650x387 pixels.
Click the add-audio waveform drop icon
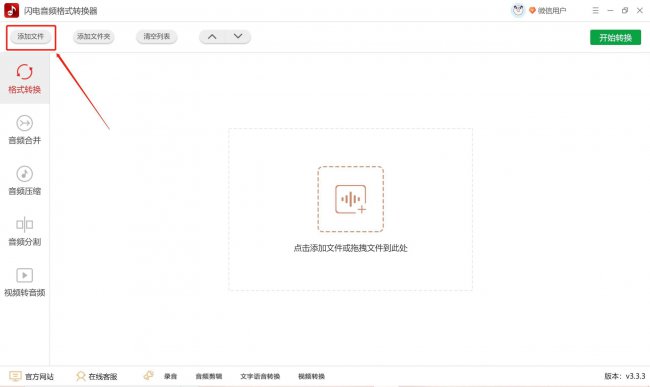click(351, 199)
